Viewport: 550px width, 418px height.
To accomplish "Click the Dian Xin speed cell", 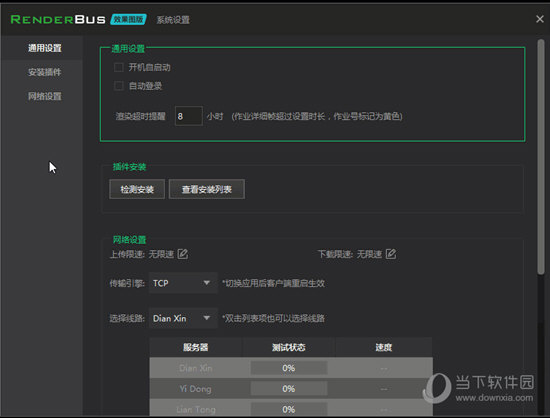I will [384, 368].
